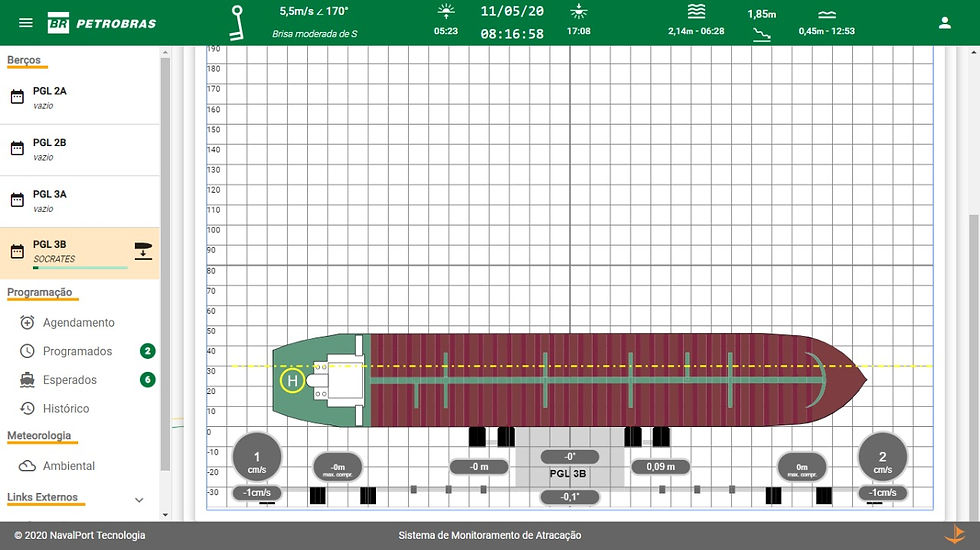
Task: Click the Ambiental cloud icon
Action: point(27,466)
